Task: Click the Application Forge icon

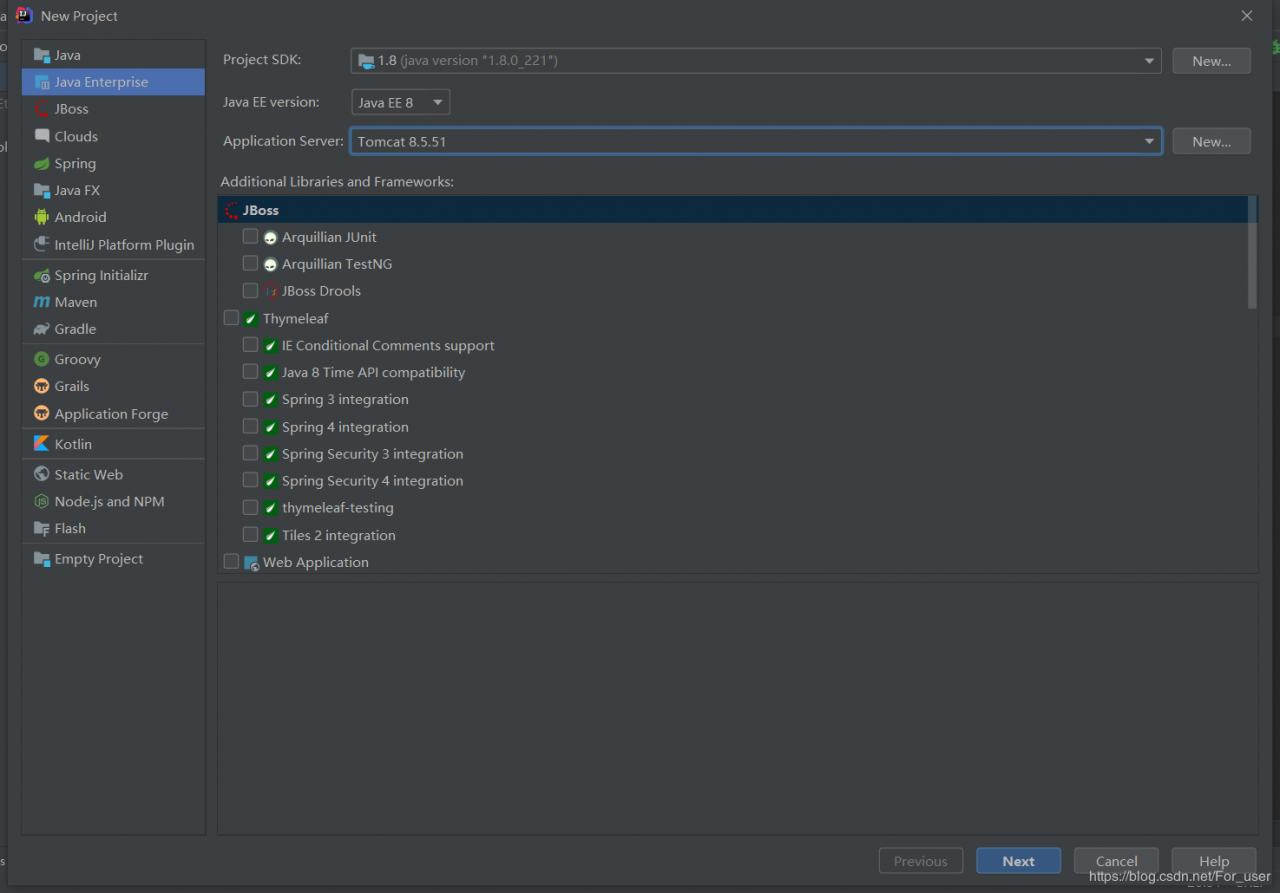Action: point(41,413)
